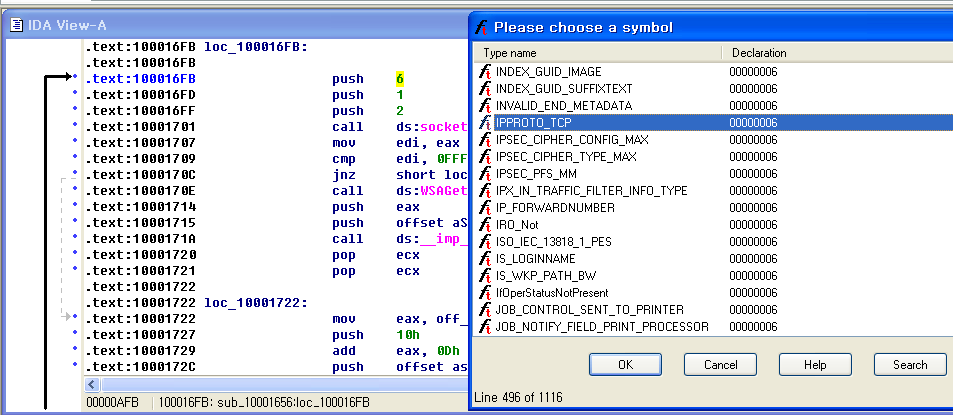The image size is (953, 415).
Task: Click highlighted operand 6 in push instruction
Action: click(x=400, y=79)
